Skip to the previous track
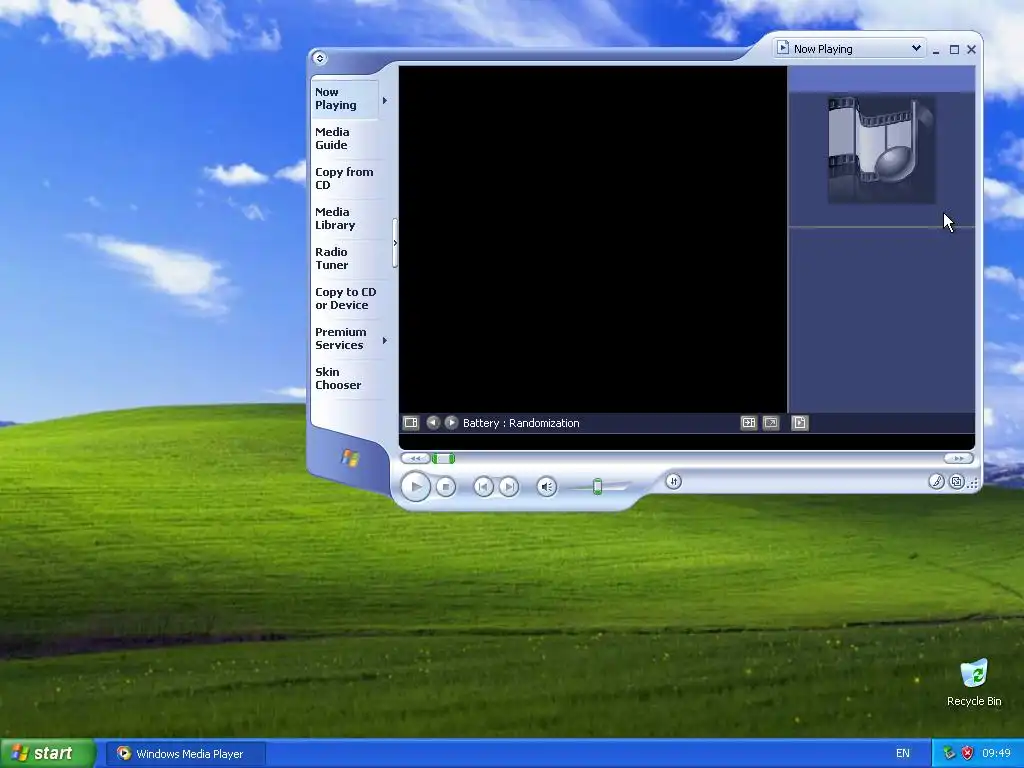The width and height of the screenshot is (1024, 768). coord(483,487)
